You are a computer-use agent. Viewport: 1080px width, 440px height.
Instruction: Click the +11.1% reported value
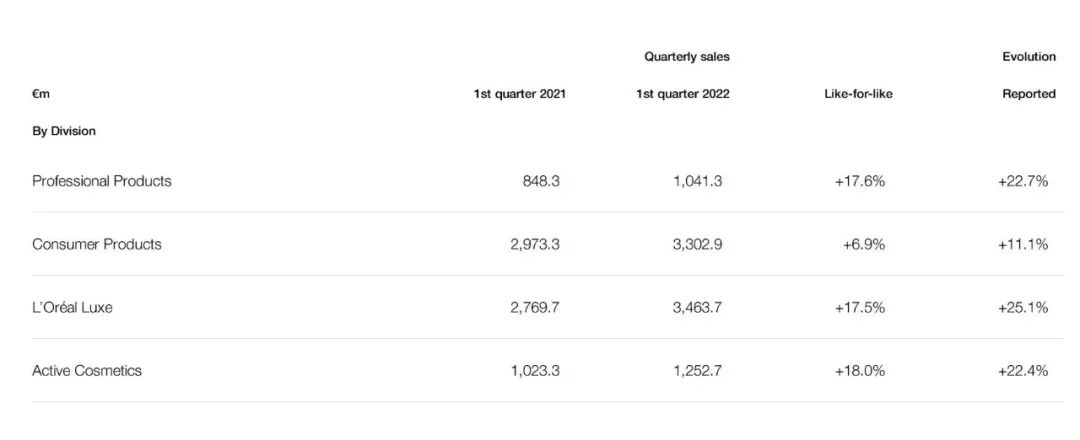(x=1023, y=244)
